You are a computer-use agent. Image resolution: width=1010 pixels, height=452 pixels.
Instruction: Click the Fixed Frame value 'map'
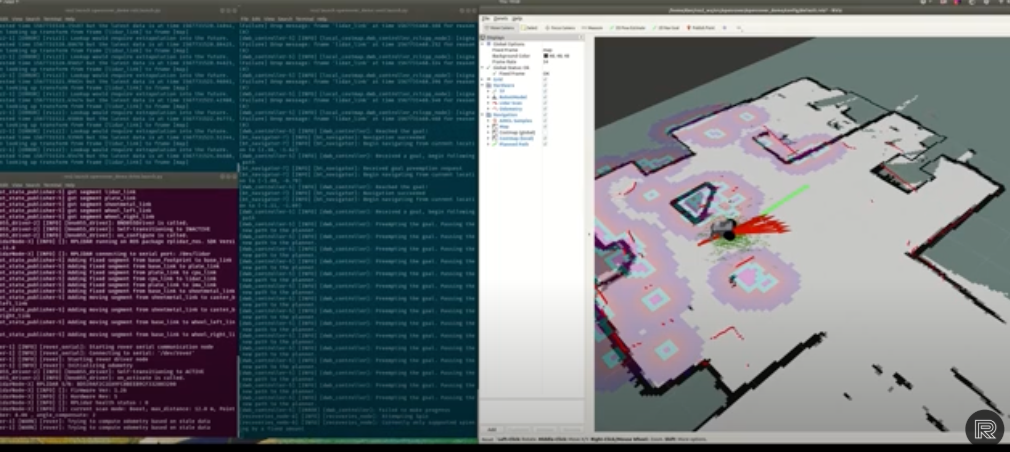click(548, 50)
